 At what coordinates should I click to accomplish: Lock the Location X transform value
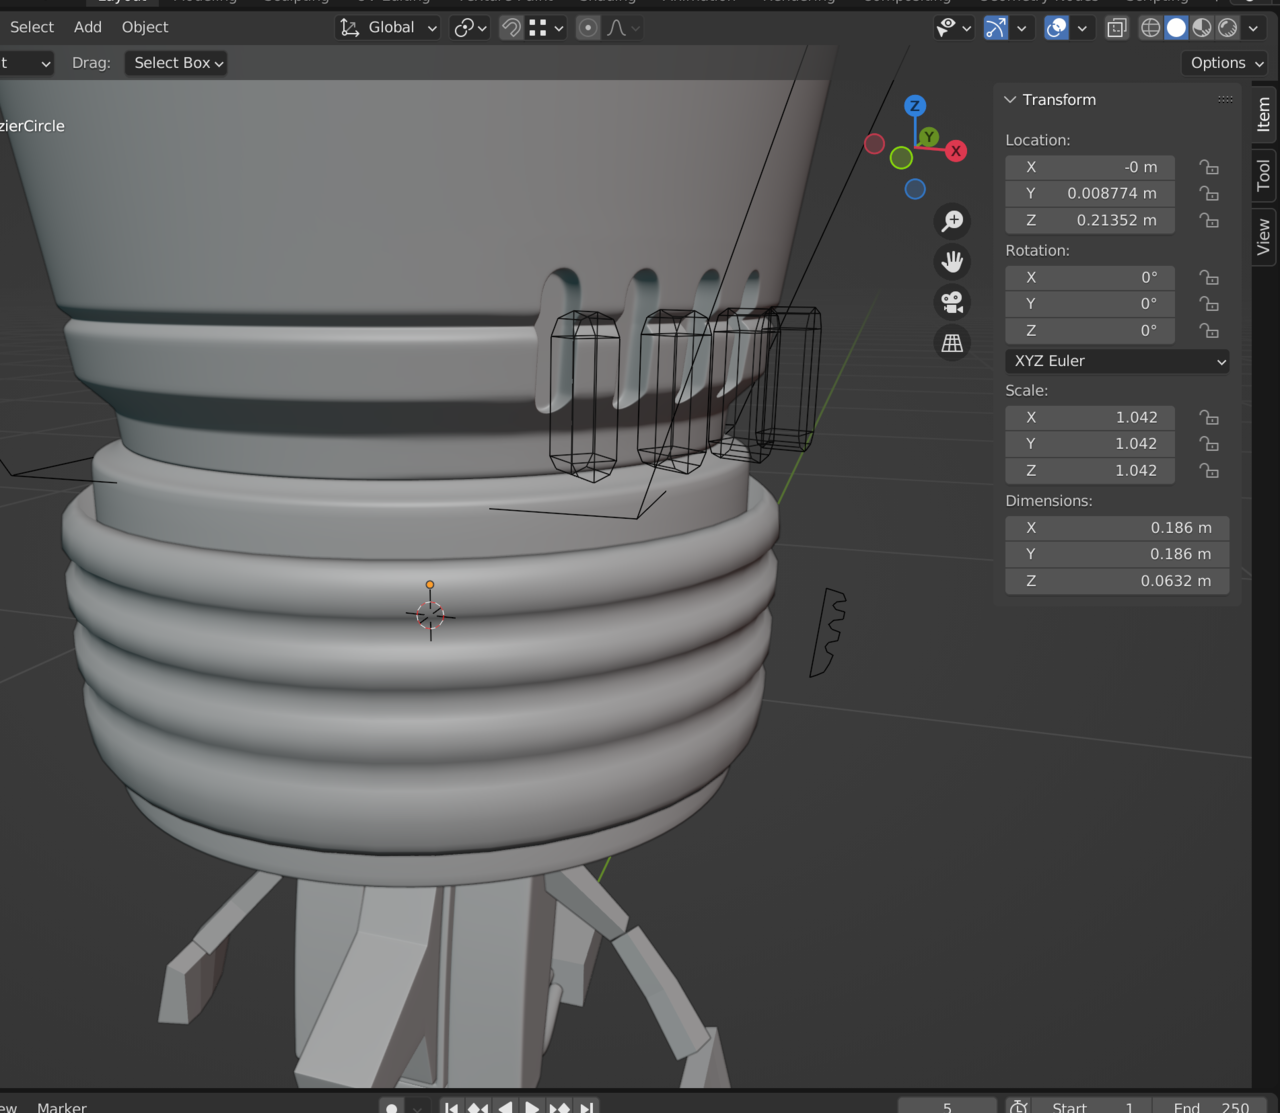click(1208, 167)
